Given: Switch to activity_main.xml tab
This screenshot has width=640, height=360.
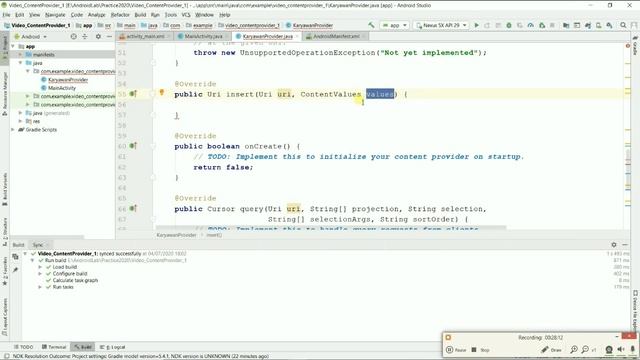Looking at the screenshot, I should point(144,36).
